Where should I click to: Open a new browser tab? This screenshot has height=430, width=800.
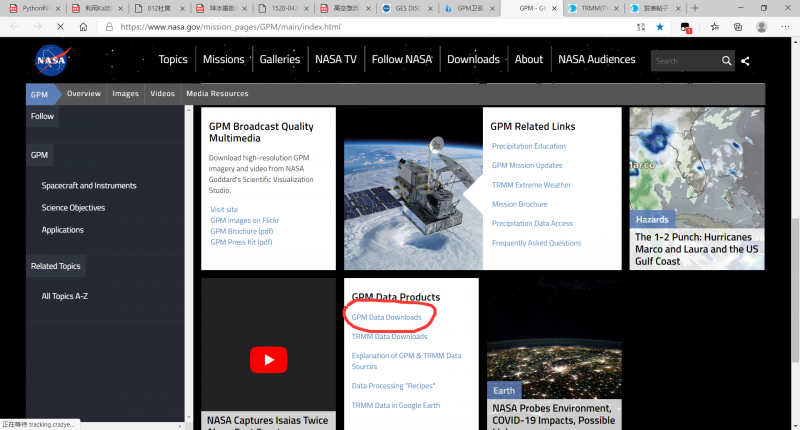point(695,8)
